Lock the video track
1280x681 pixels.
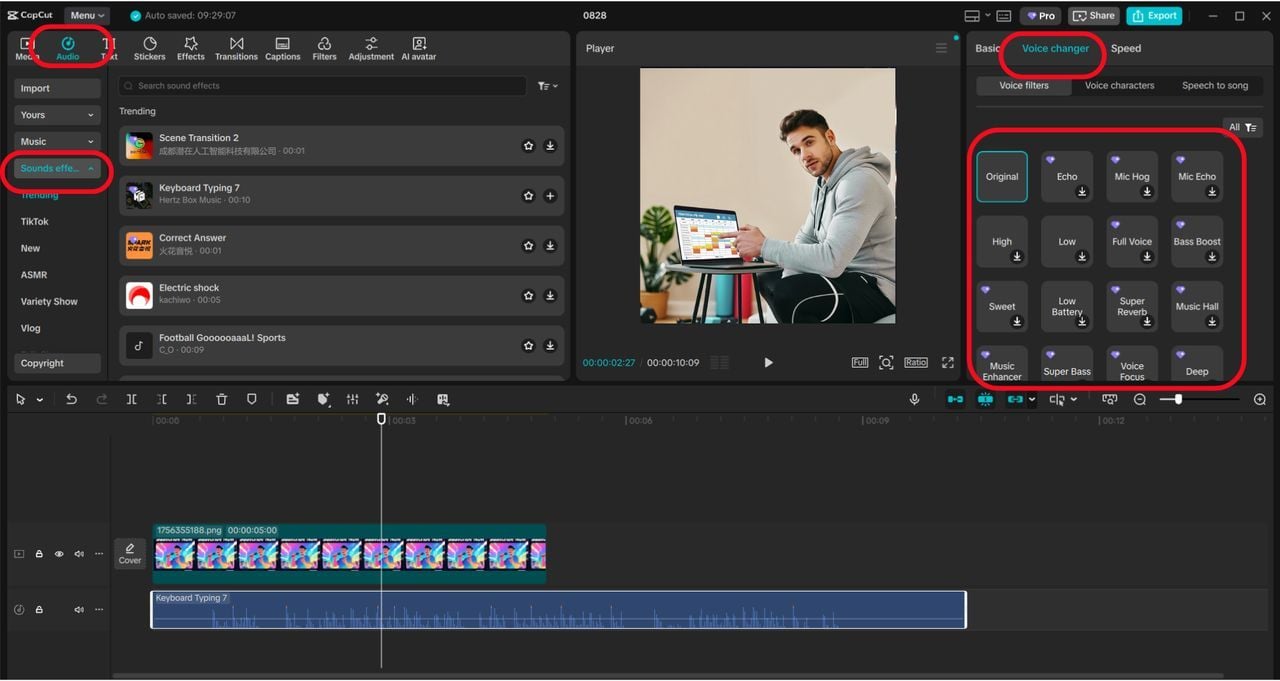pos(39,554)
